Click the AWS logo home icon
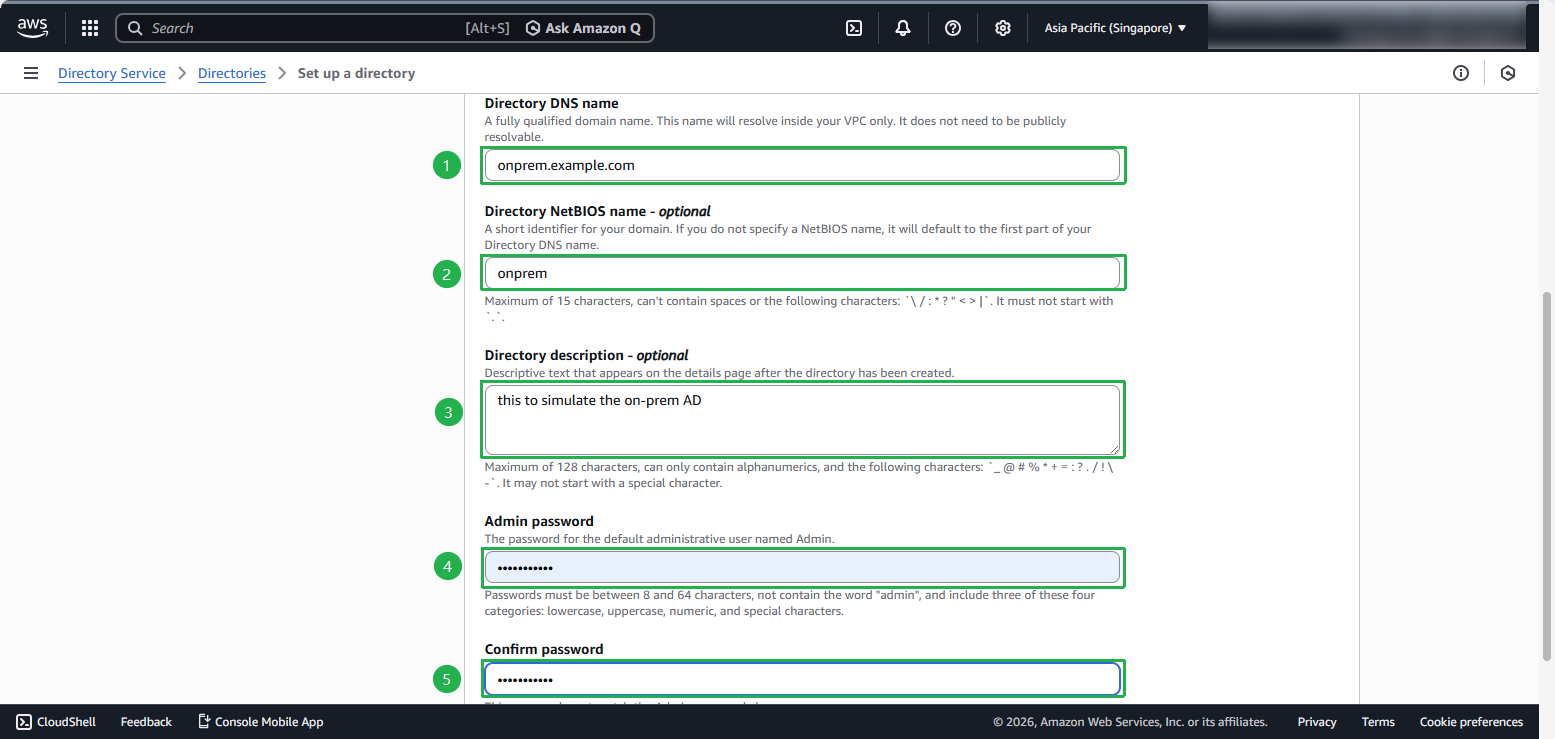 pos(32,28)
